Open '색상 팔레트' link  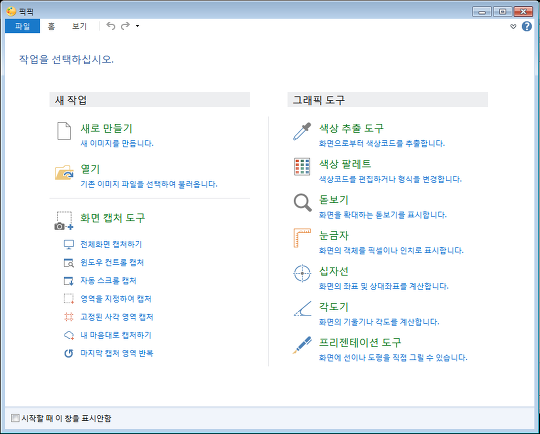click(345, 164)
